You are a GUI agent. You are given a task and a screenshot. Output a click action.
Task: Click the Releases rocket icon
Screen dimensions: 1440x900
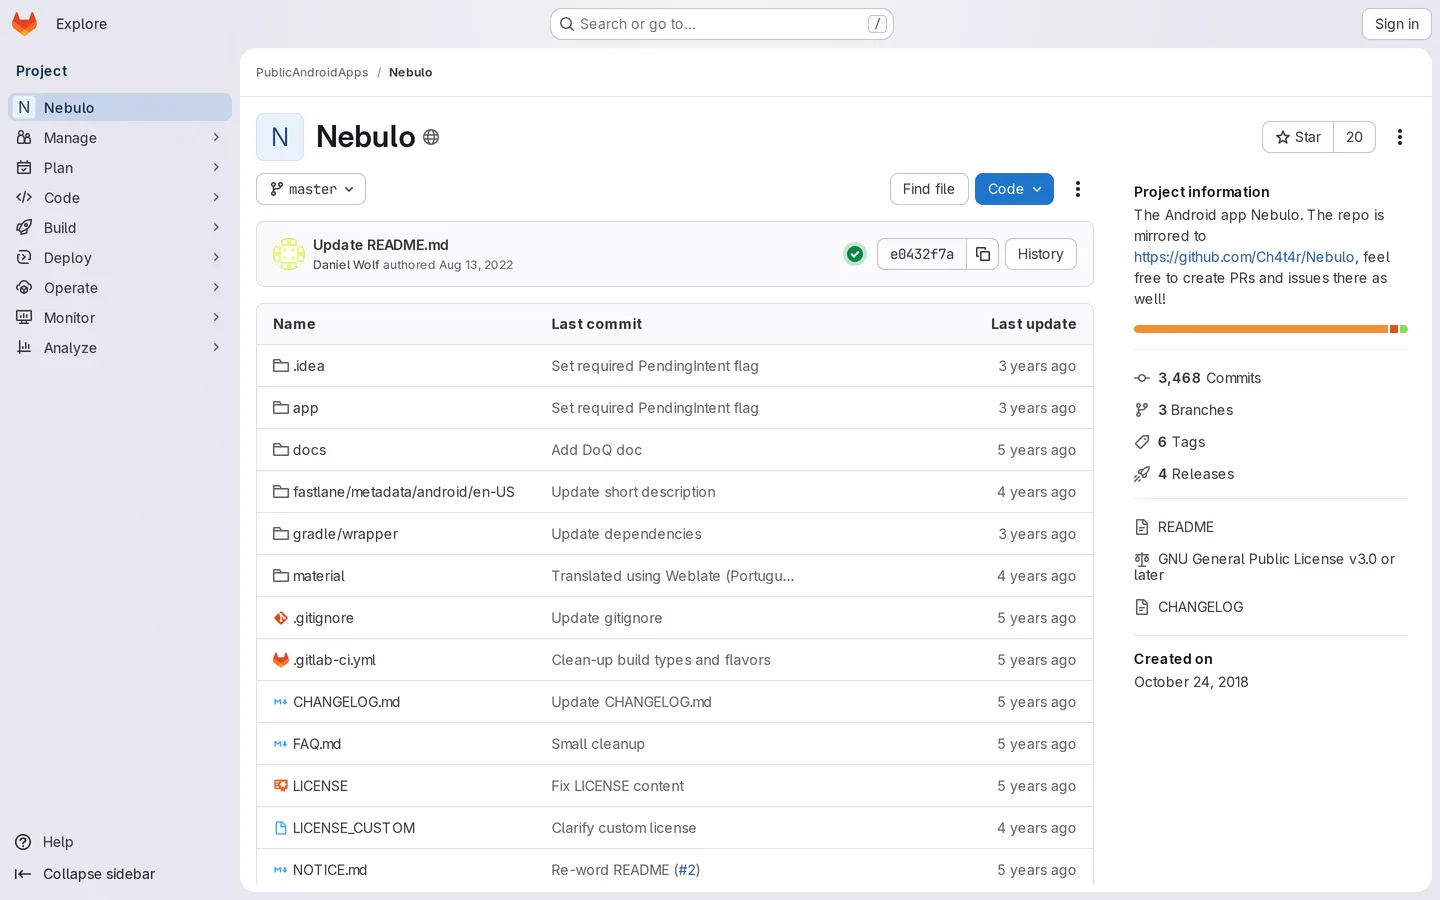[1142, 474]
